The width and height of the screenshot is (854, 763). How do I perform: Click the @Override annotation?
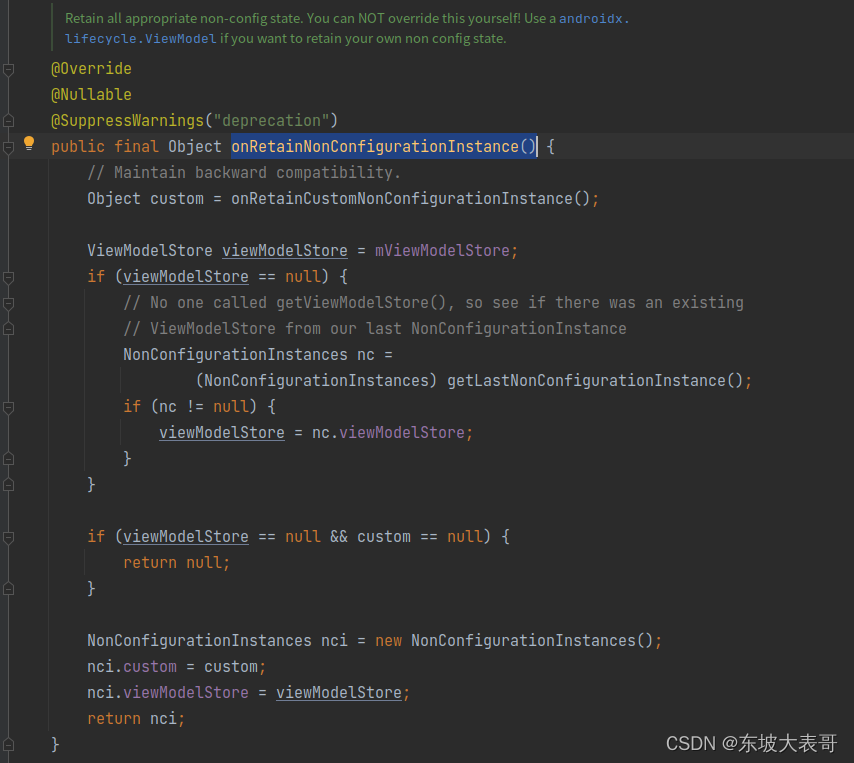click(91, 69)
